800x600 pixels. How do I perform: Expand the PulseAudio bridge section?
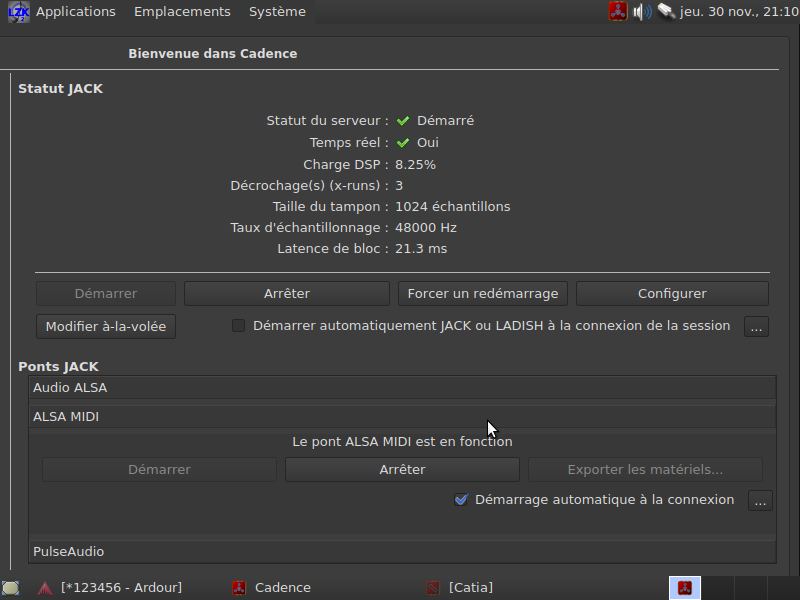[403, 552]
